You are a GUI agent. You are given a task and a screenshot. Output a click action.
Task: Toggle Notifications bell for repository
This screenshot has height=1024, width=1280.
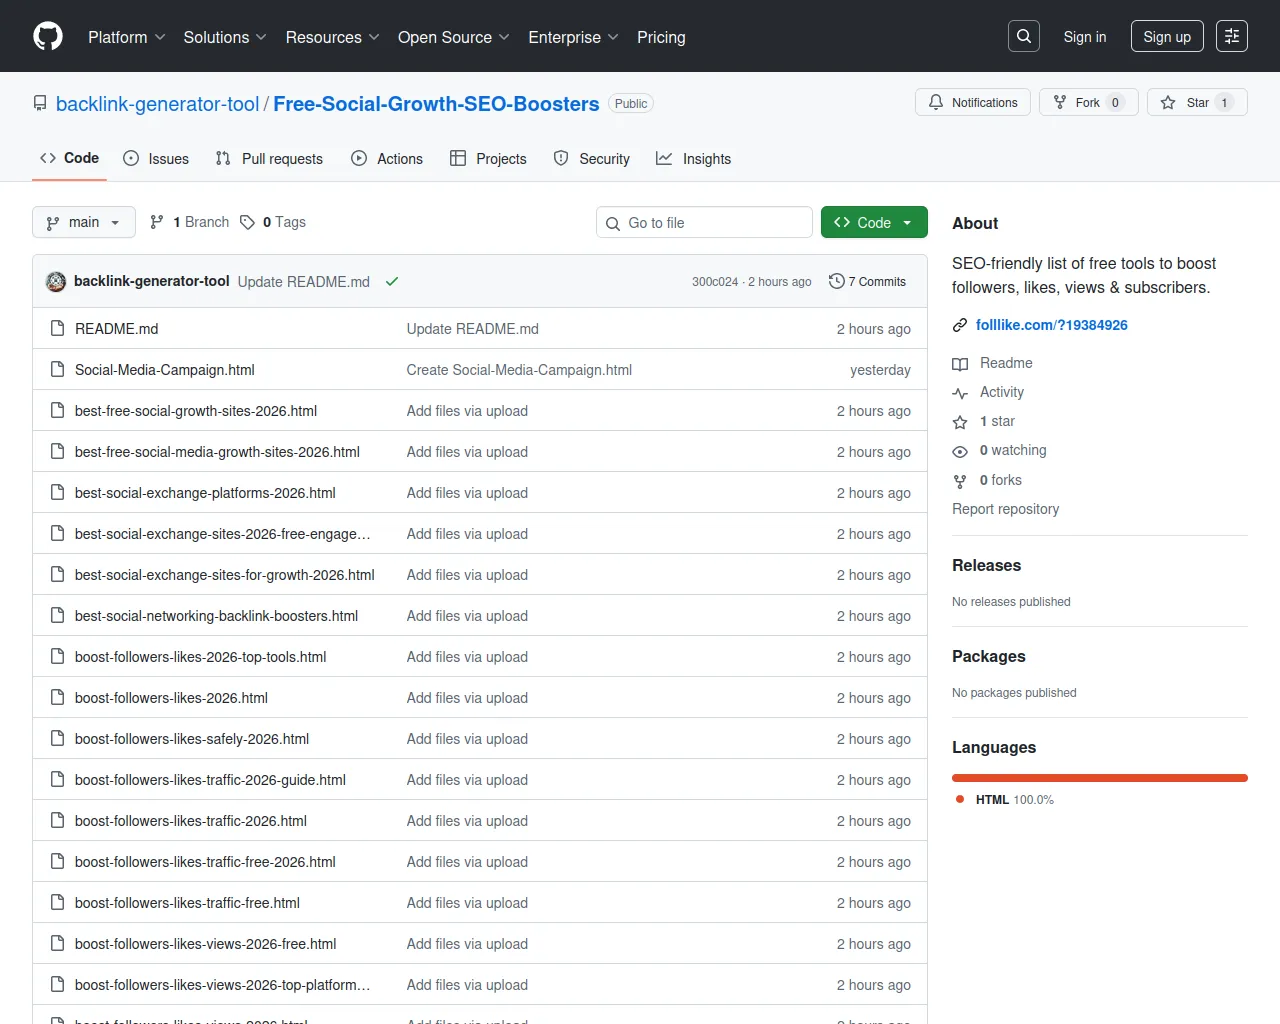[x=972, y=103]
